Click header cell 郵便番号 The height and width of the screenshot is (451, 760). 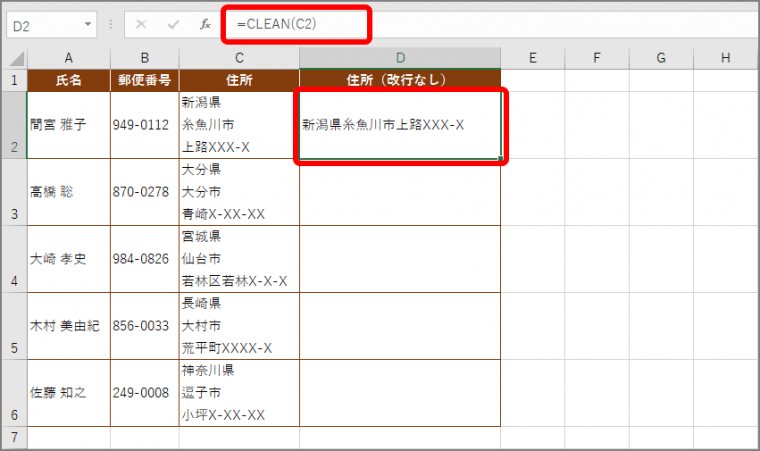pos(144,80)
